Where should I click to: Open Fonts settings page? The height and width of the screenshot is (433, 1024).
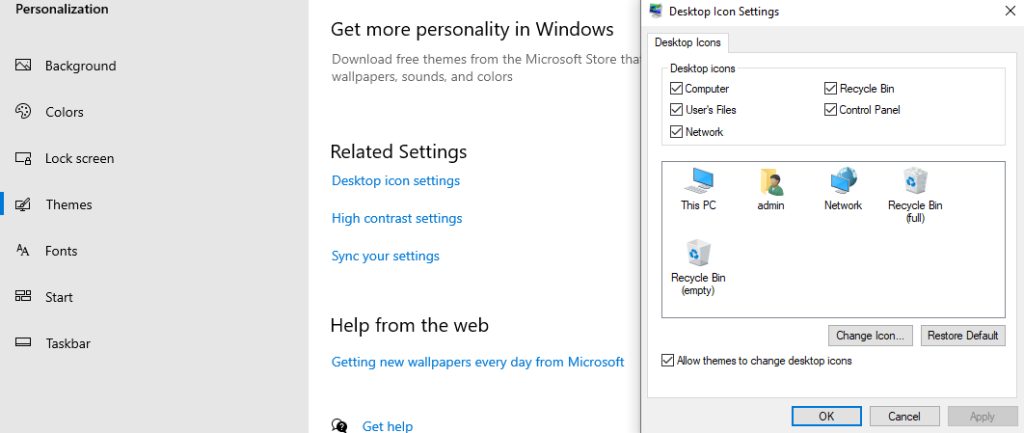tap(61, 251)
